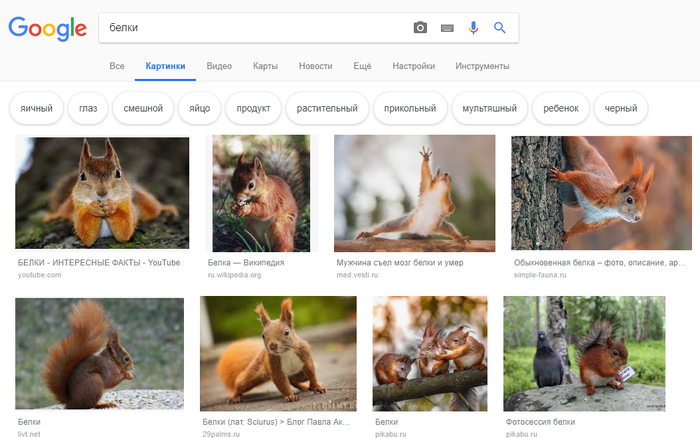Click the camera search-by-image icon
Screen dimensions: 700x438
click(420, 28)
